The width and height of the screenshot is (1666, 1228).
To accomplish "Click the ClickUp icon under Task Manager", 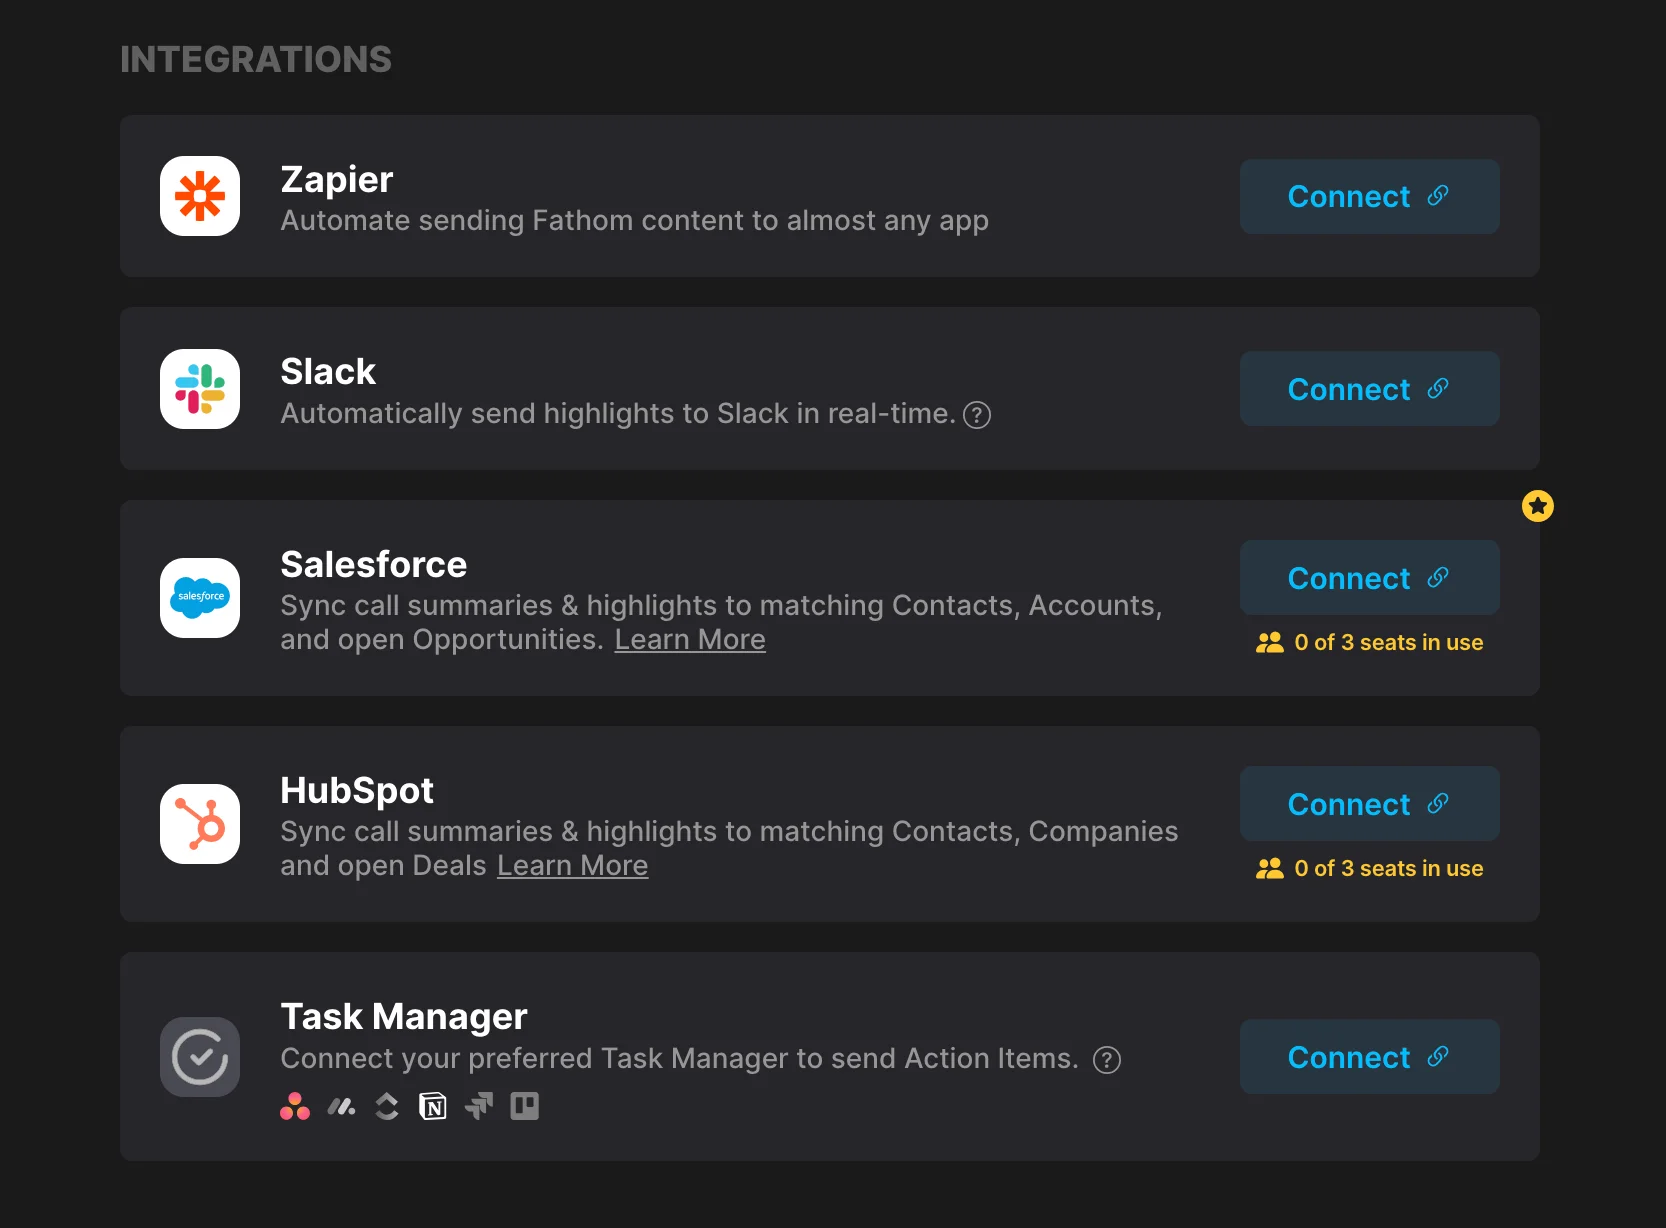I will pyautogui.click(x=387, y=1106).
